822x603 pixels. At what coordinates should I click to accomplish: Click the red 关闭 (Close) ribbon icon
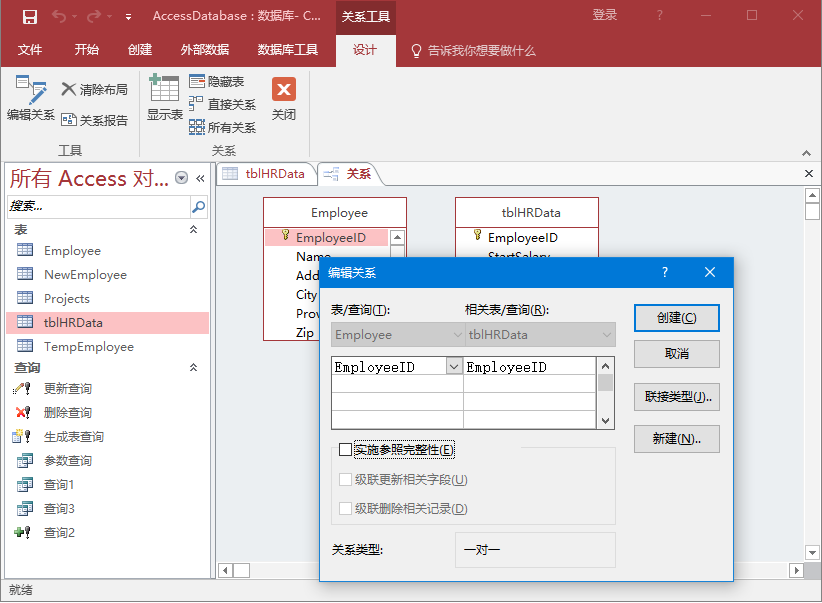[x=284, y=98]
